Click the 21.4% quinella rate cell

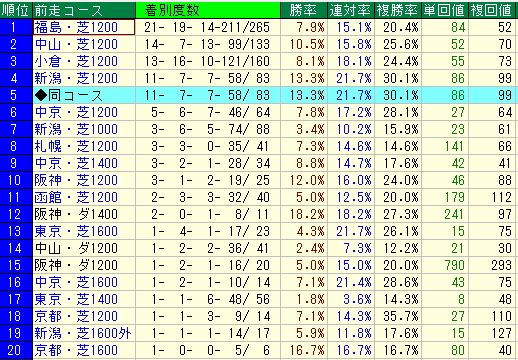click(351, 282)
